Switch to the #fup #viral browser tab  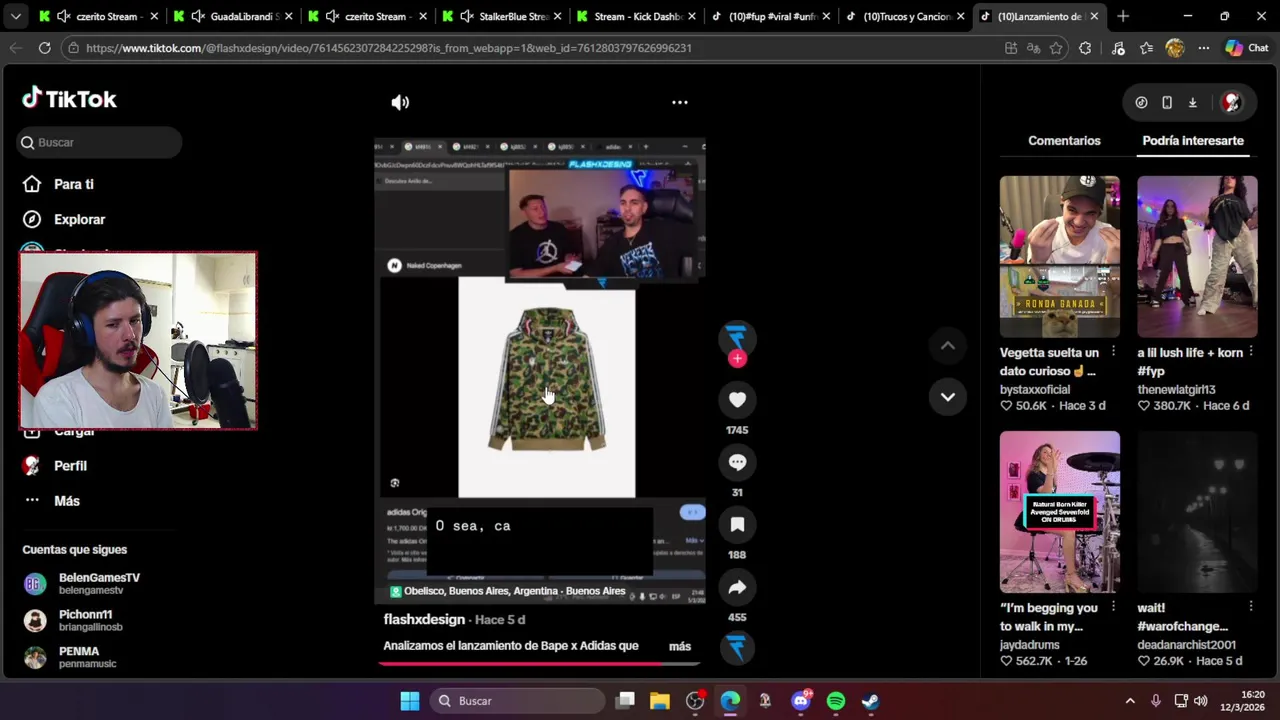tap(770, 16)
